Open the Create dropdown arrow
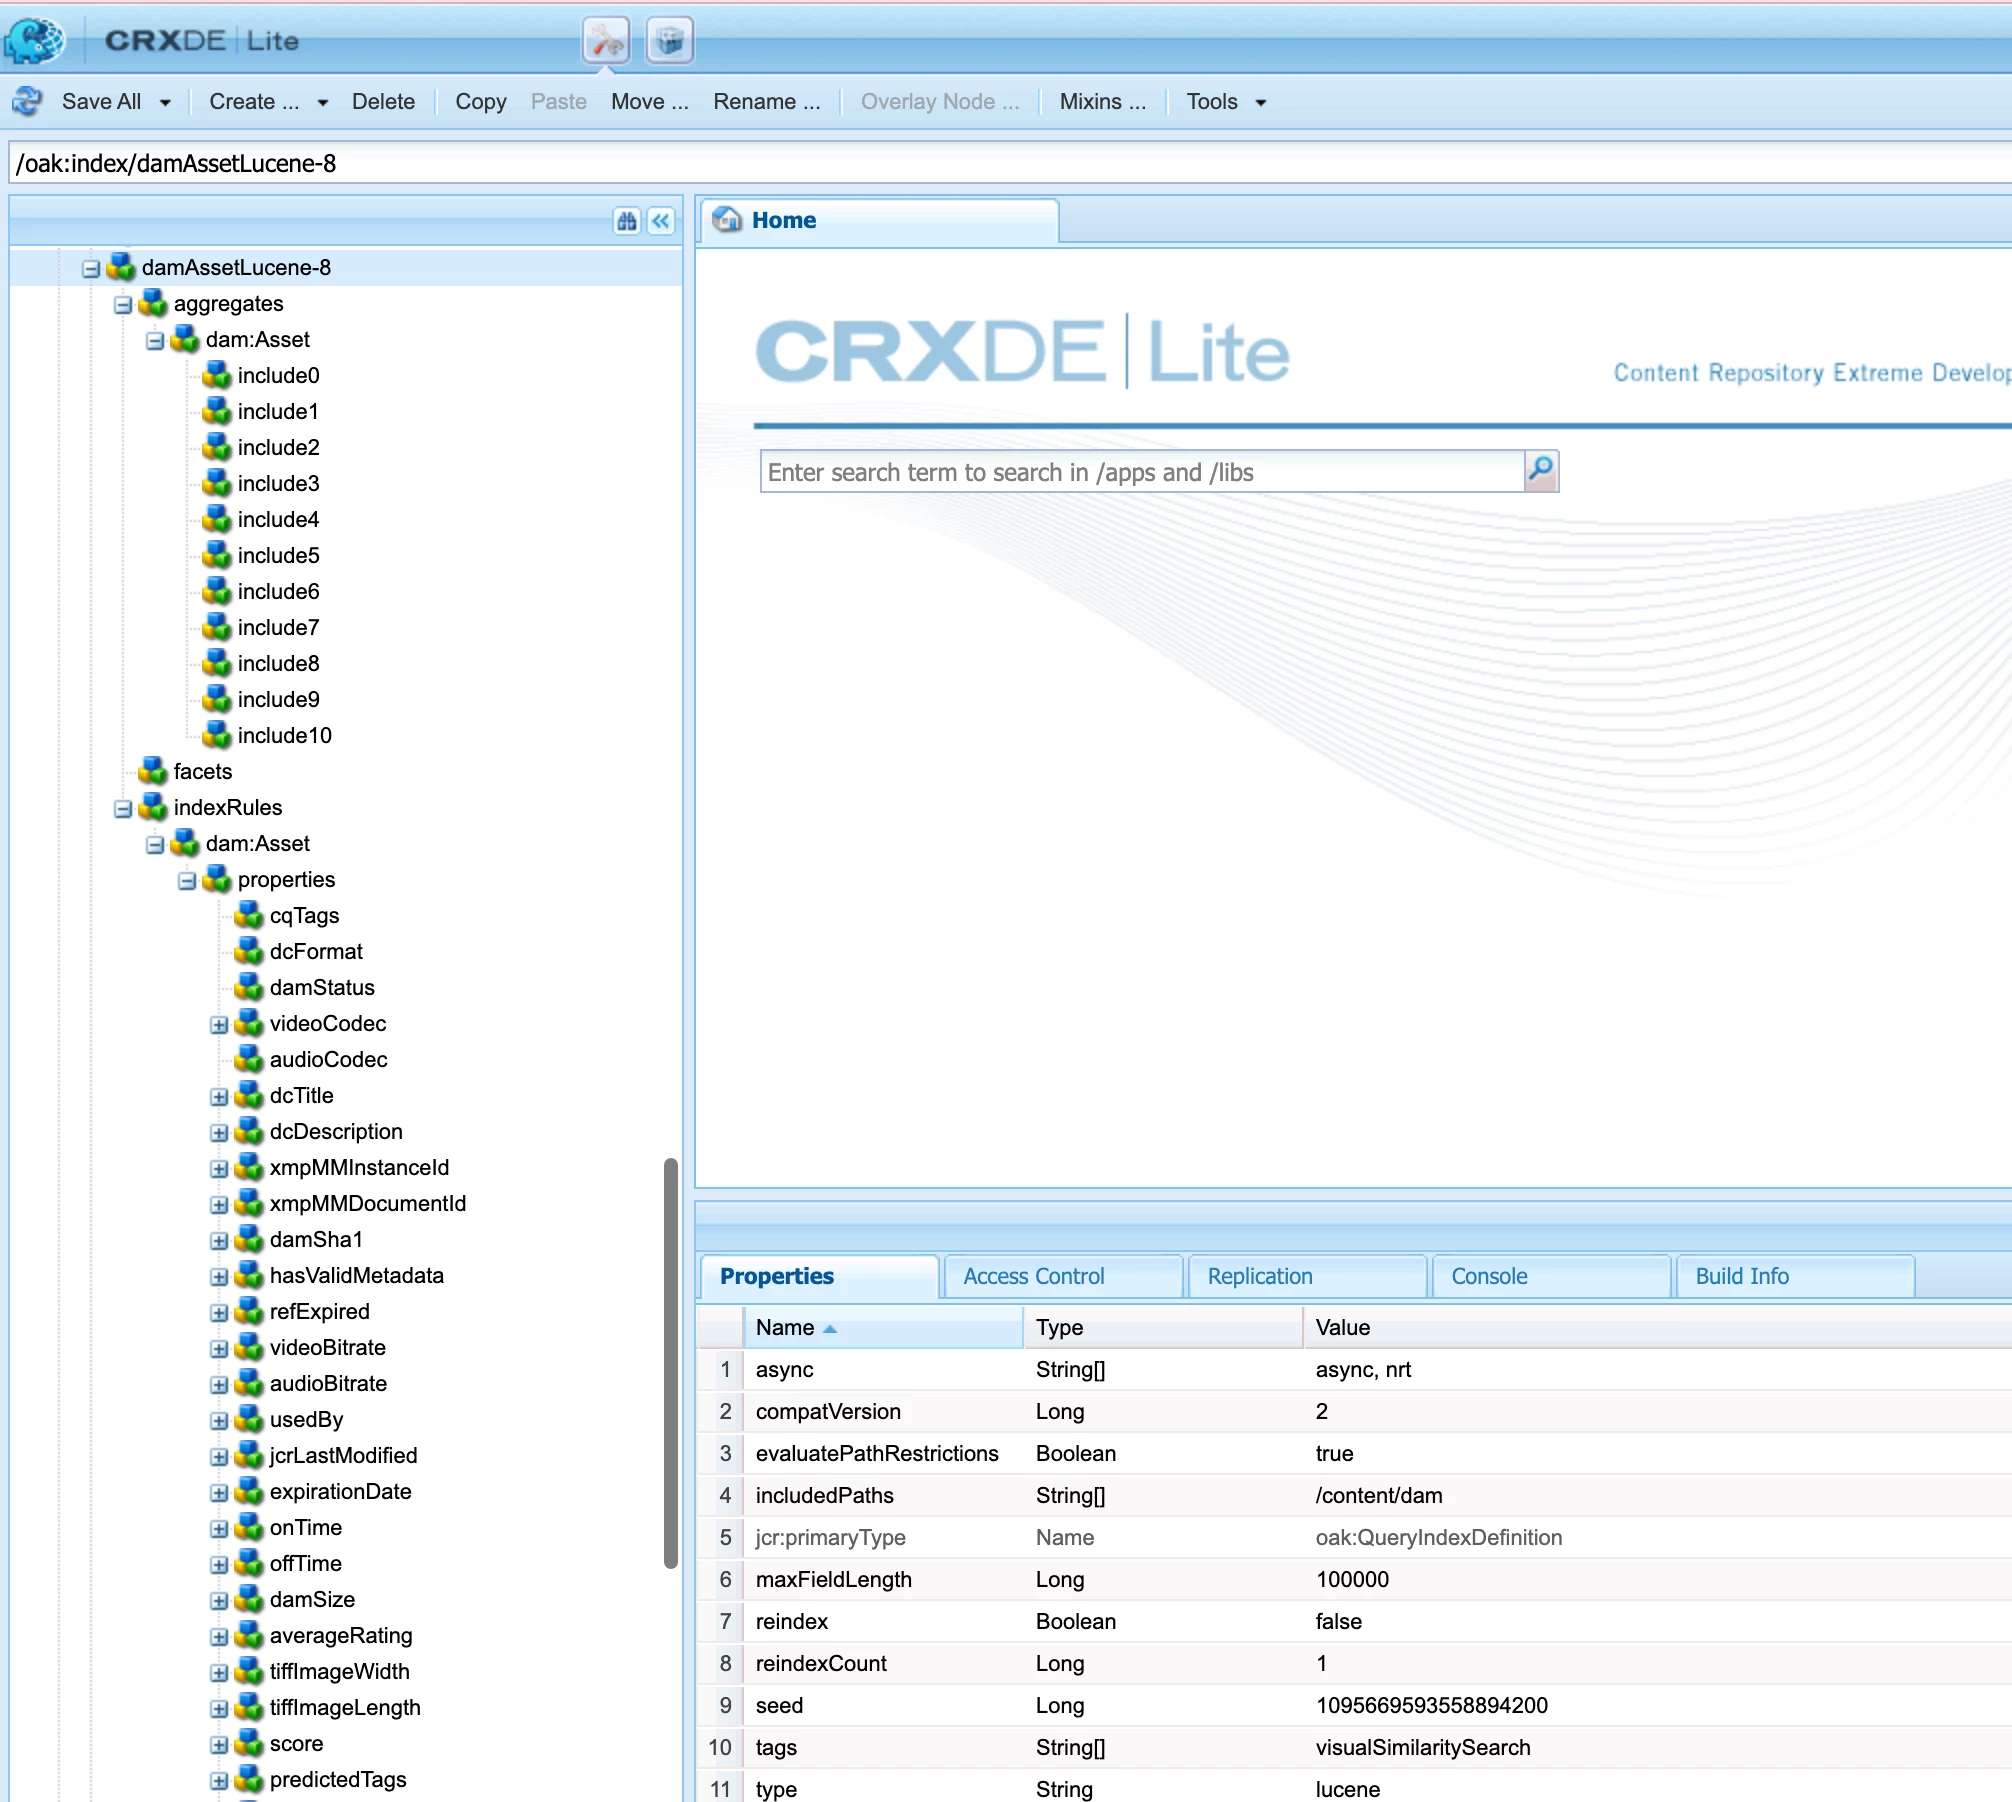Image resolution: width=2012 pixels, height=1802 pixels. click(x=322, y=102)
